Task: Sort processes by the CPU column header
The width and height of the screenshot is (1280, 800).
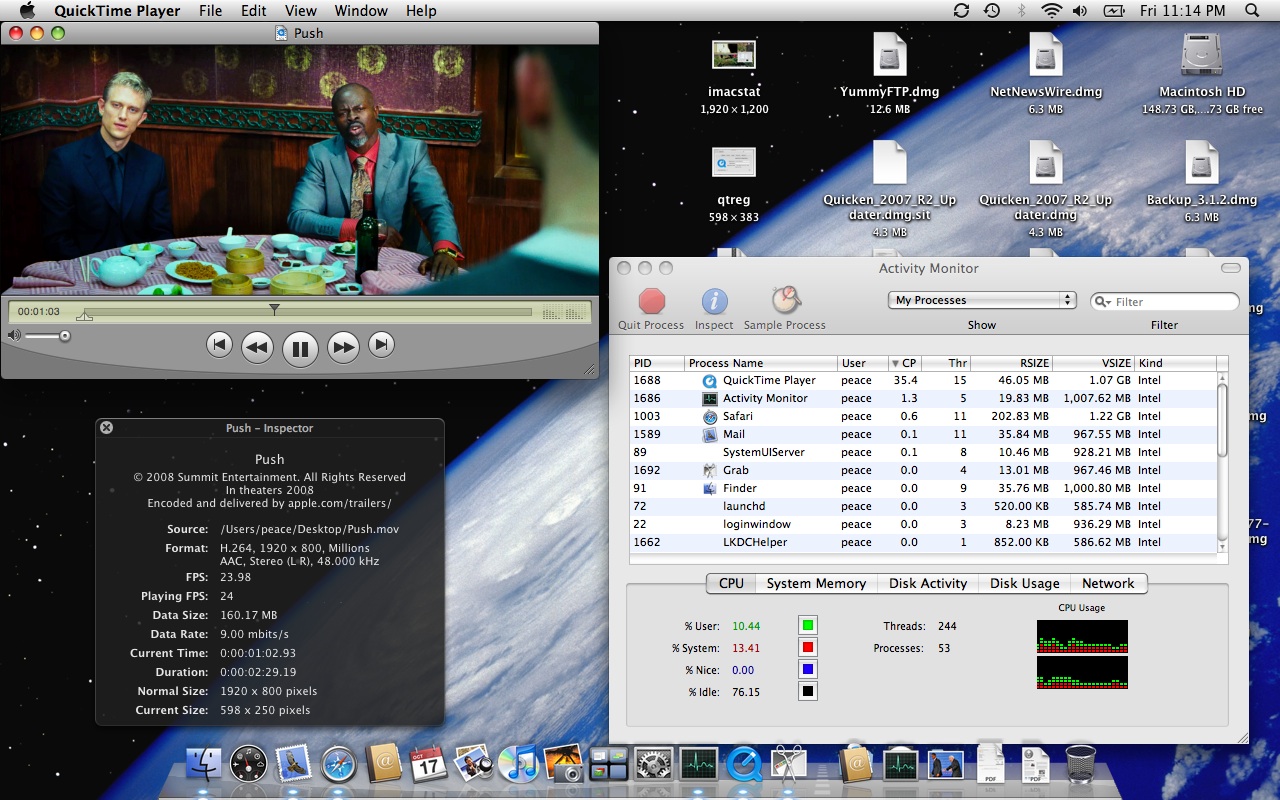Action: pyautogui.click(x=905, y=363)
